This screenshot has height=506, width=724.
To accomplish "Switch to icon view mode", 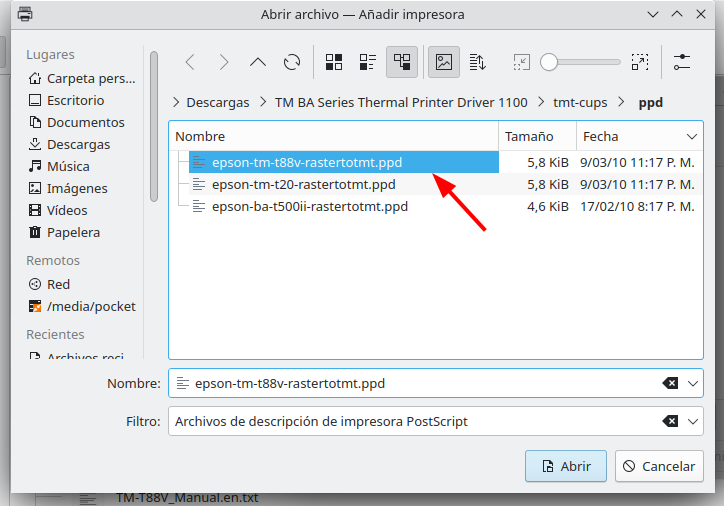I will click(x=334, y=62).
